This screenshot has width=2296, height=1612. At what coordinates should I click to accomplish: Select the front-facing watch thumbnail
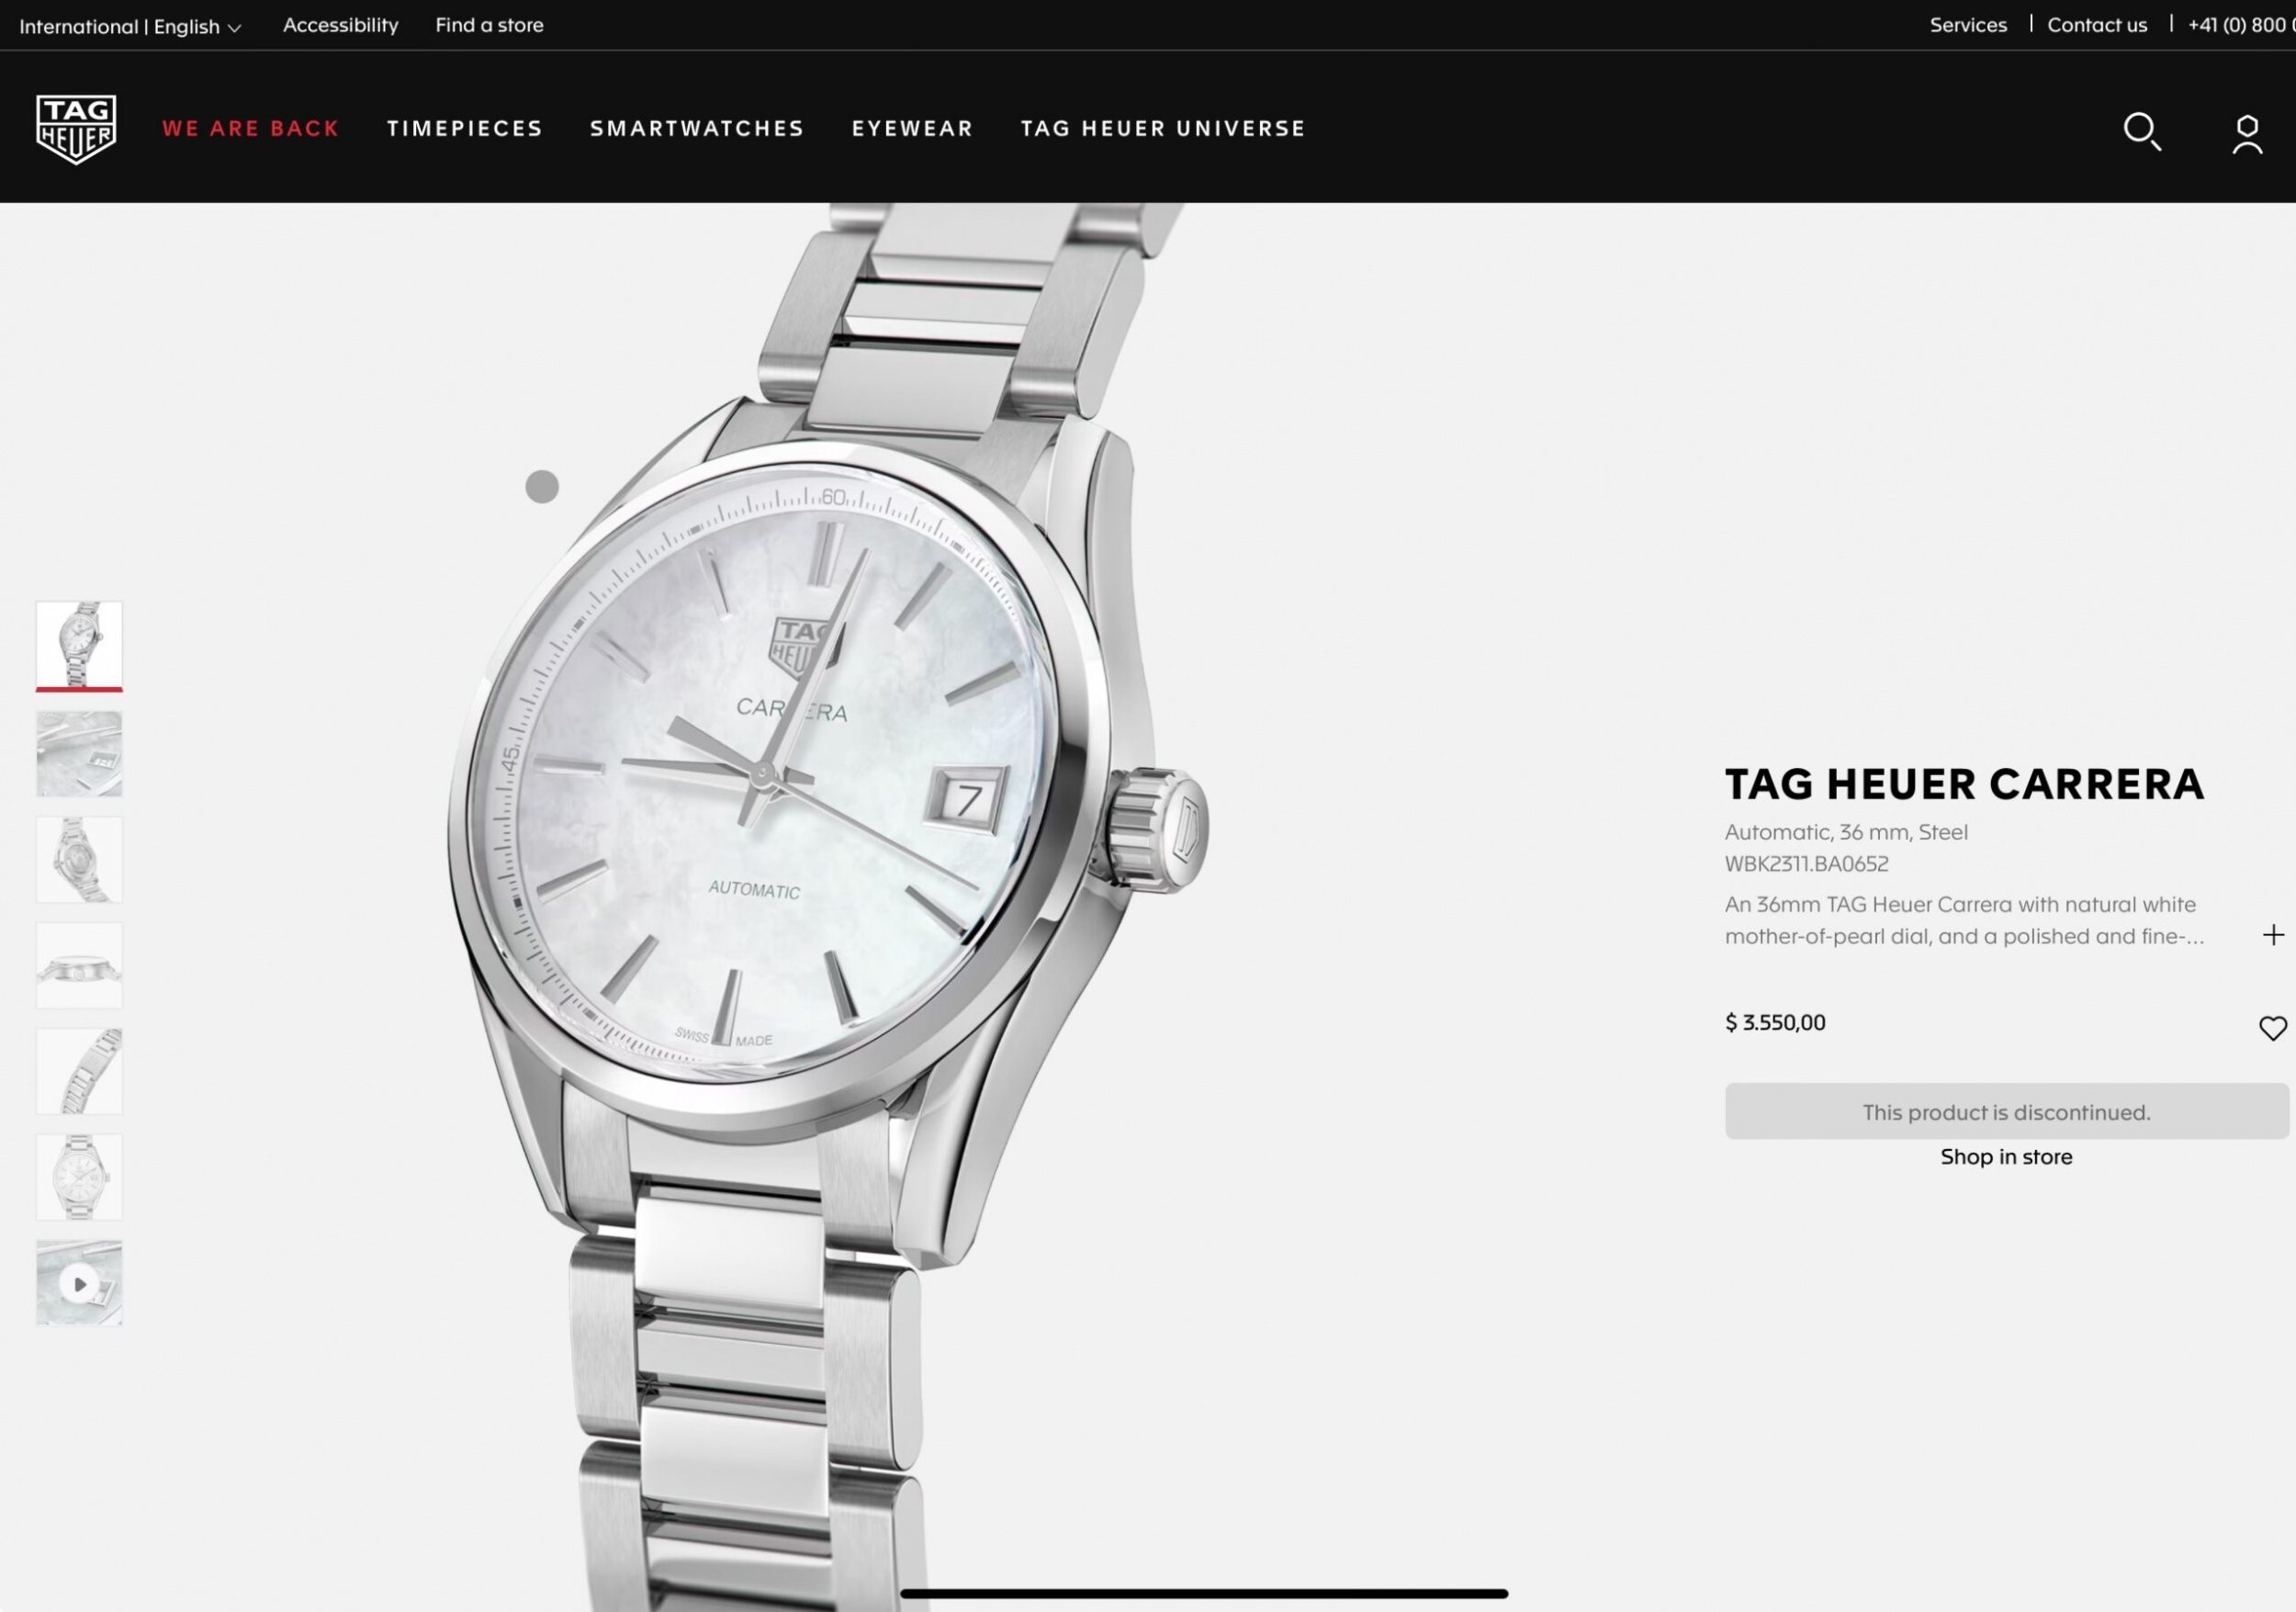[x=79, y=1177]
